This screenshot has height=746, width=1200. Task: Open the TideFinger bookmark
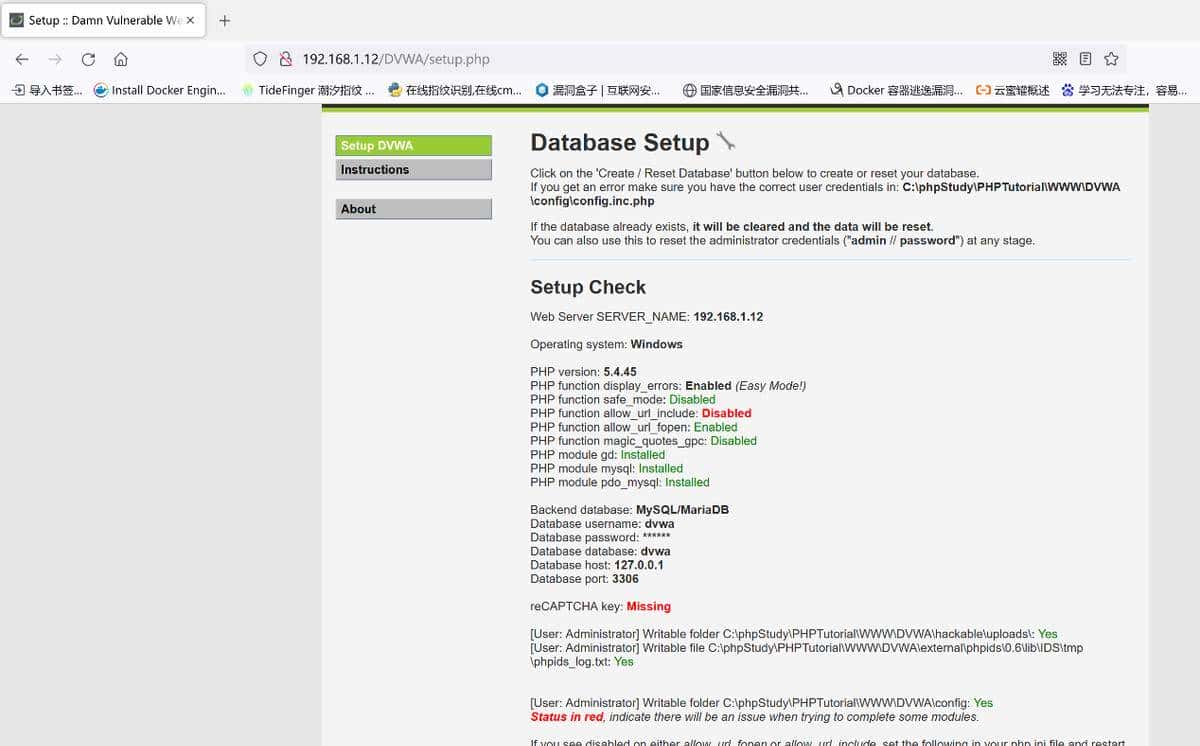tap(308, 90)
